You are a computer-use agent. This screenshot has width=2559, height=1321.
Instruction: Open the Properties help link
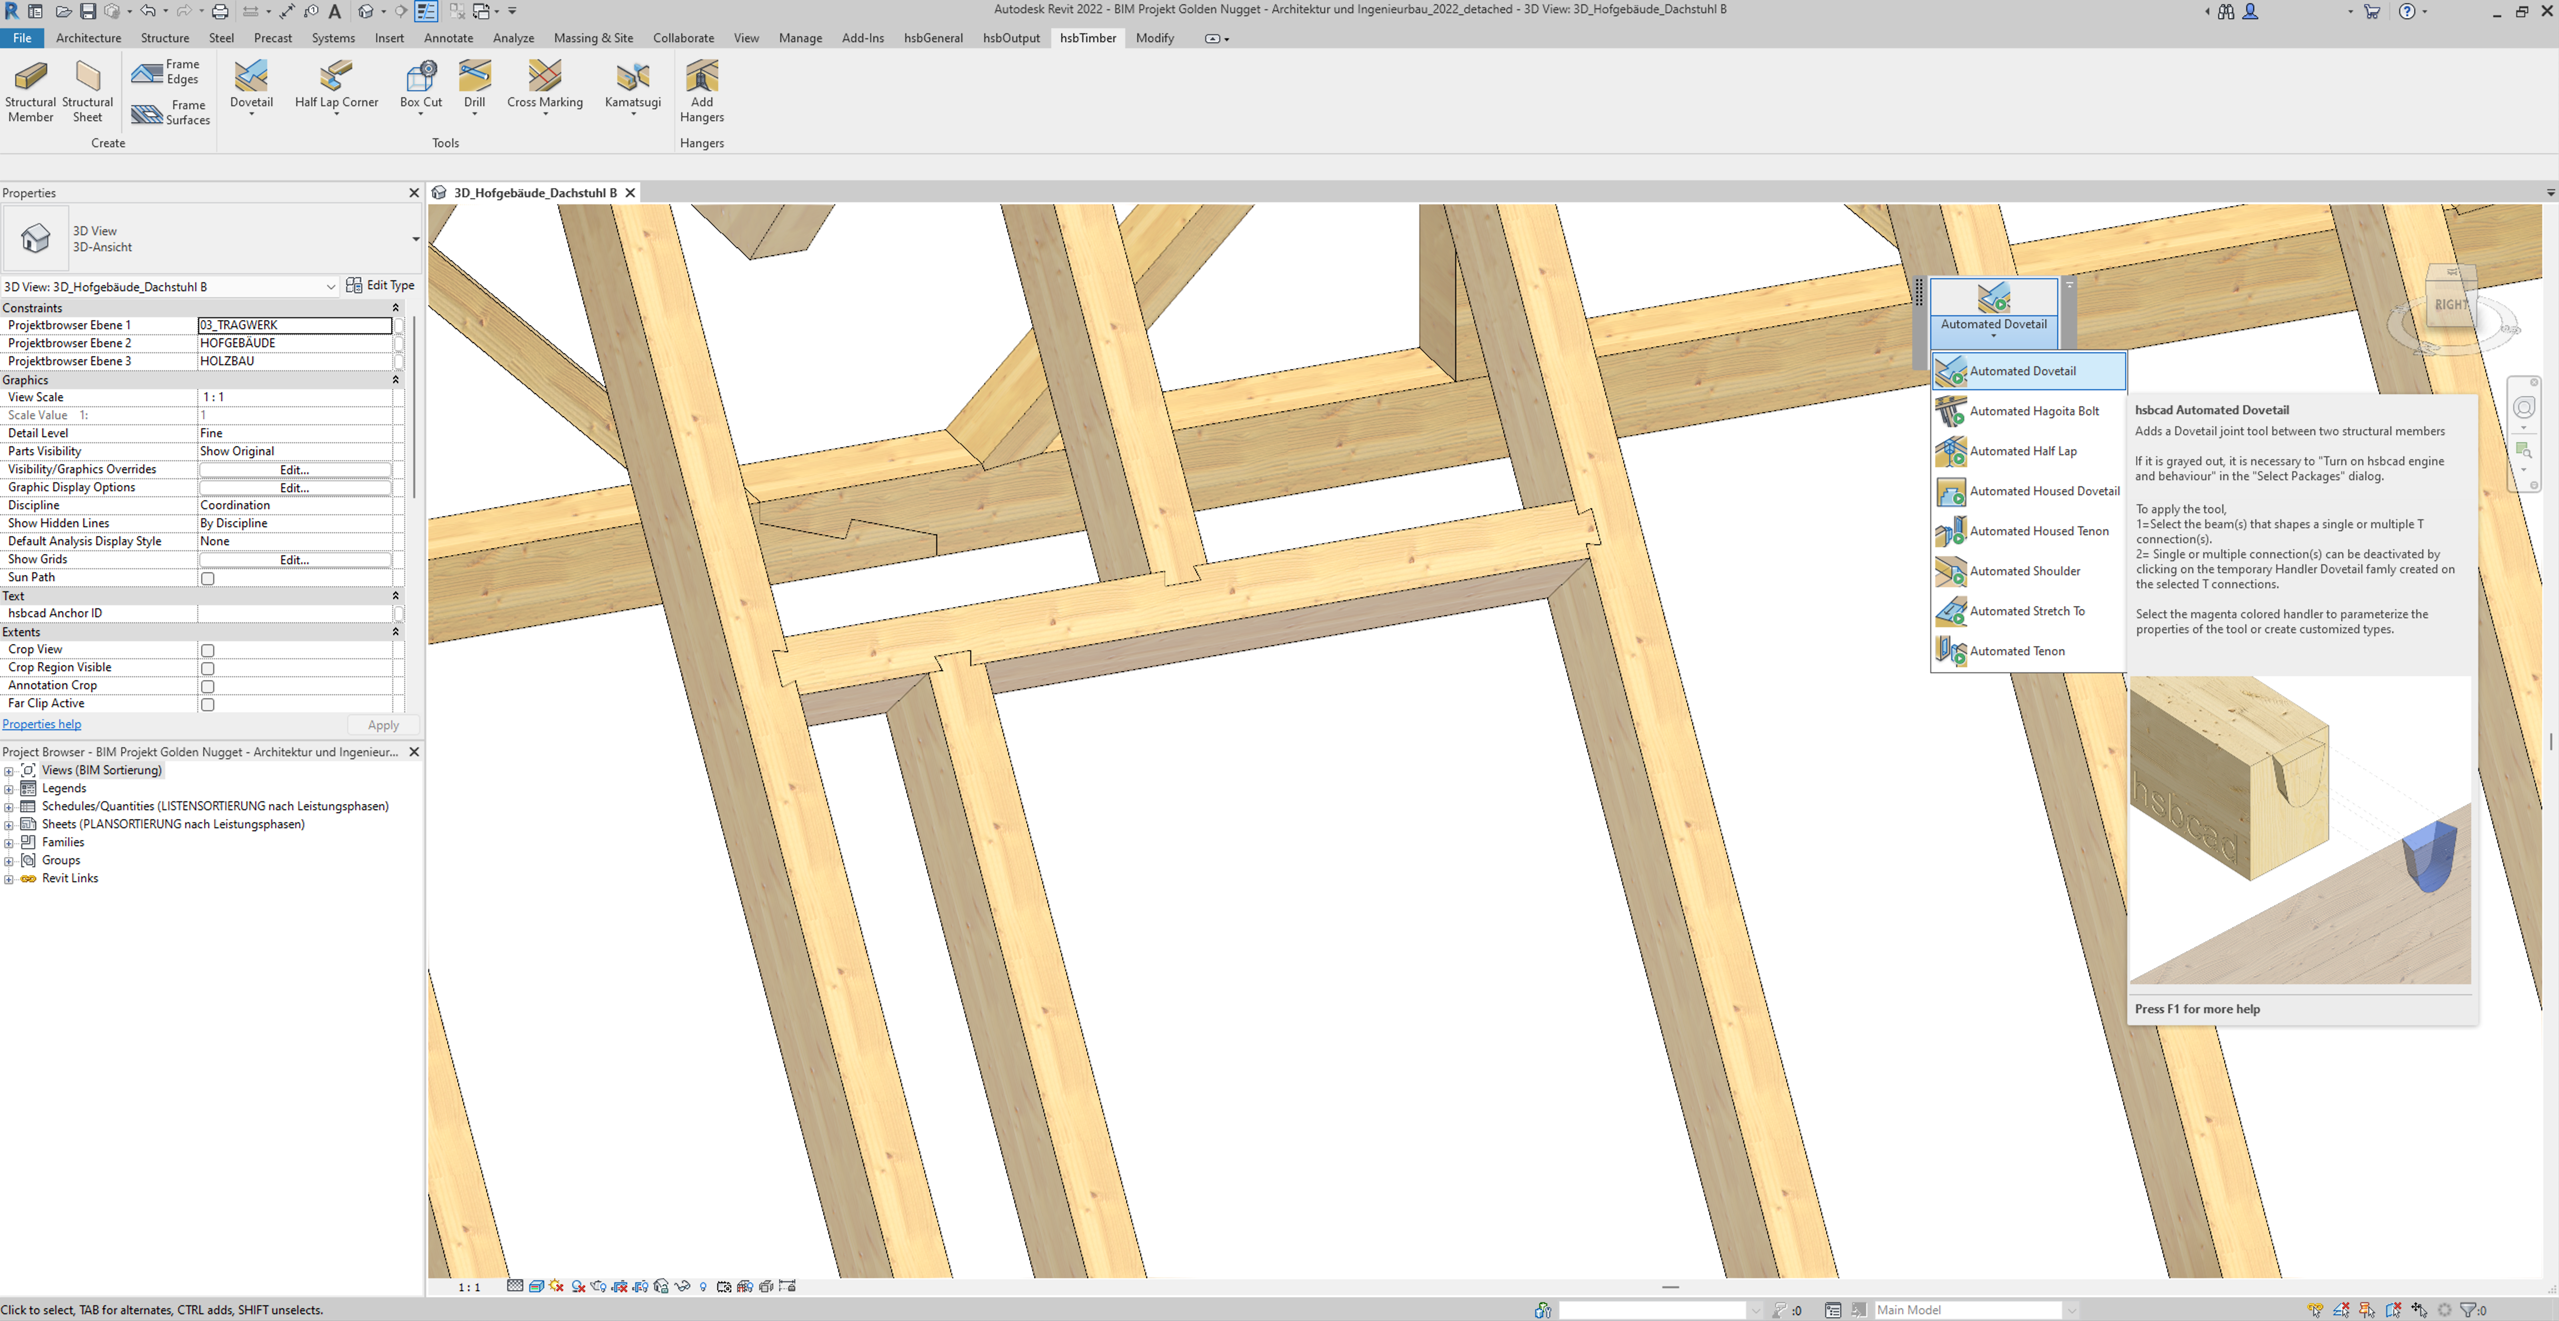point(42,724)
